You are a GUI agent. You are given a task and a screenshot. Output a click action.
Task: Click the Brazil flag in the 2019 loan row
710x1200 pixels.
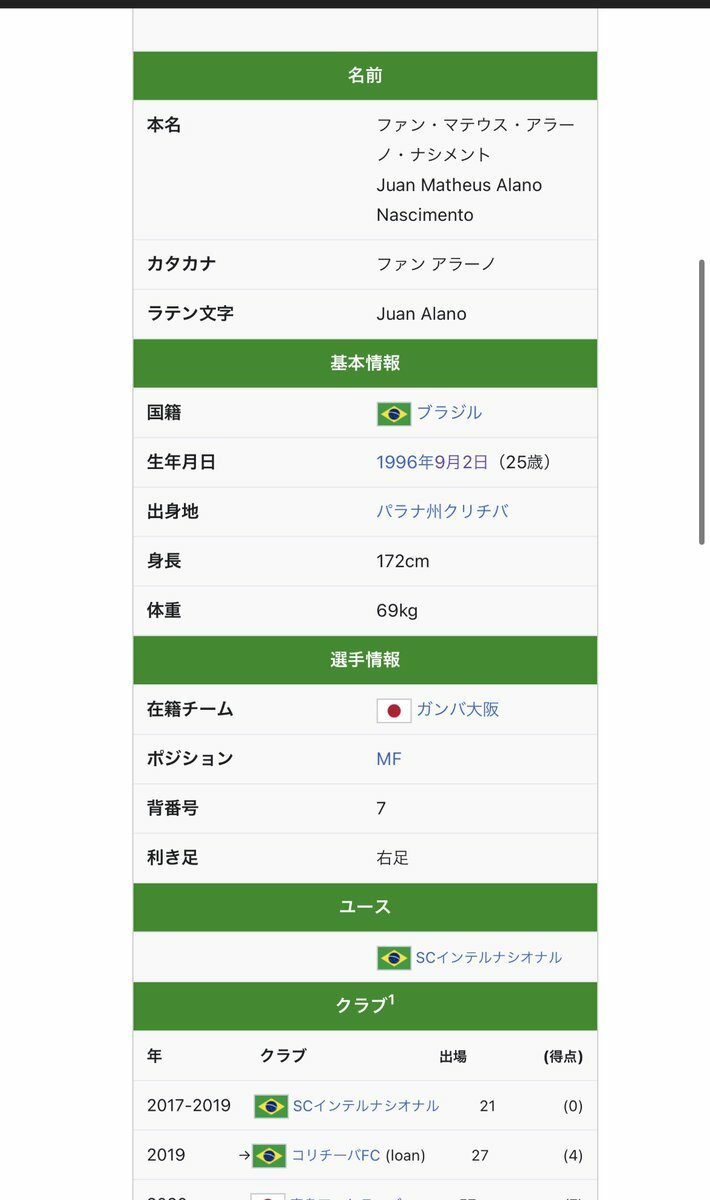(x=269, y=1156)
